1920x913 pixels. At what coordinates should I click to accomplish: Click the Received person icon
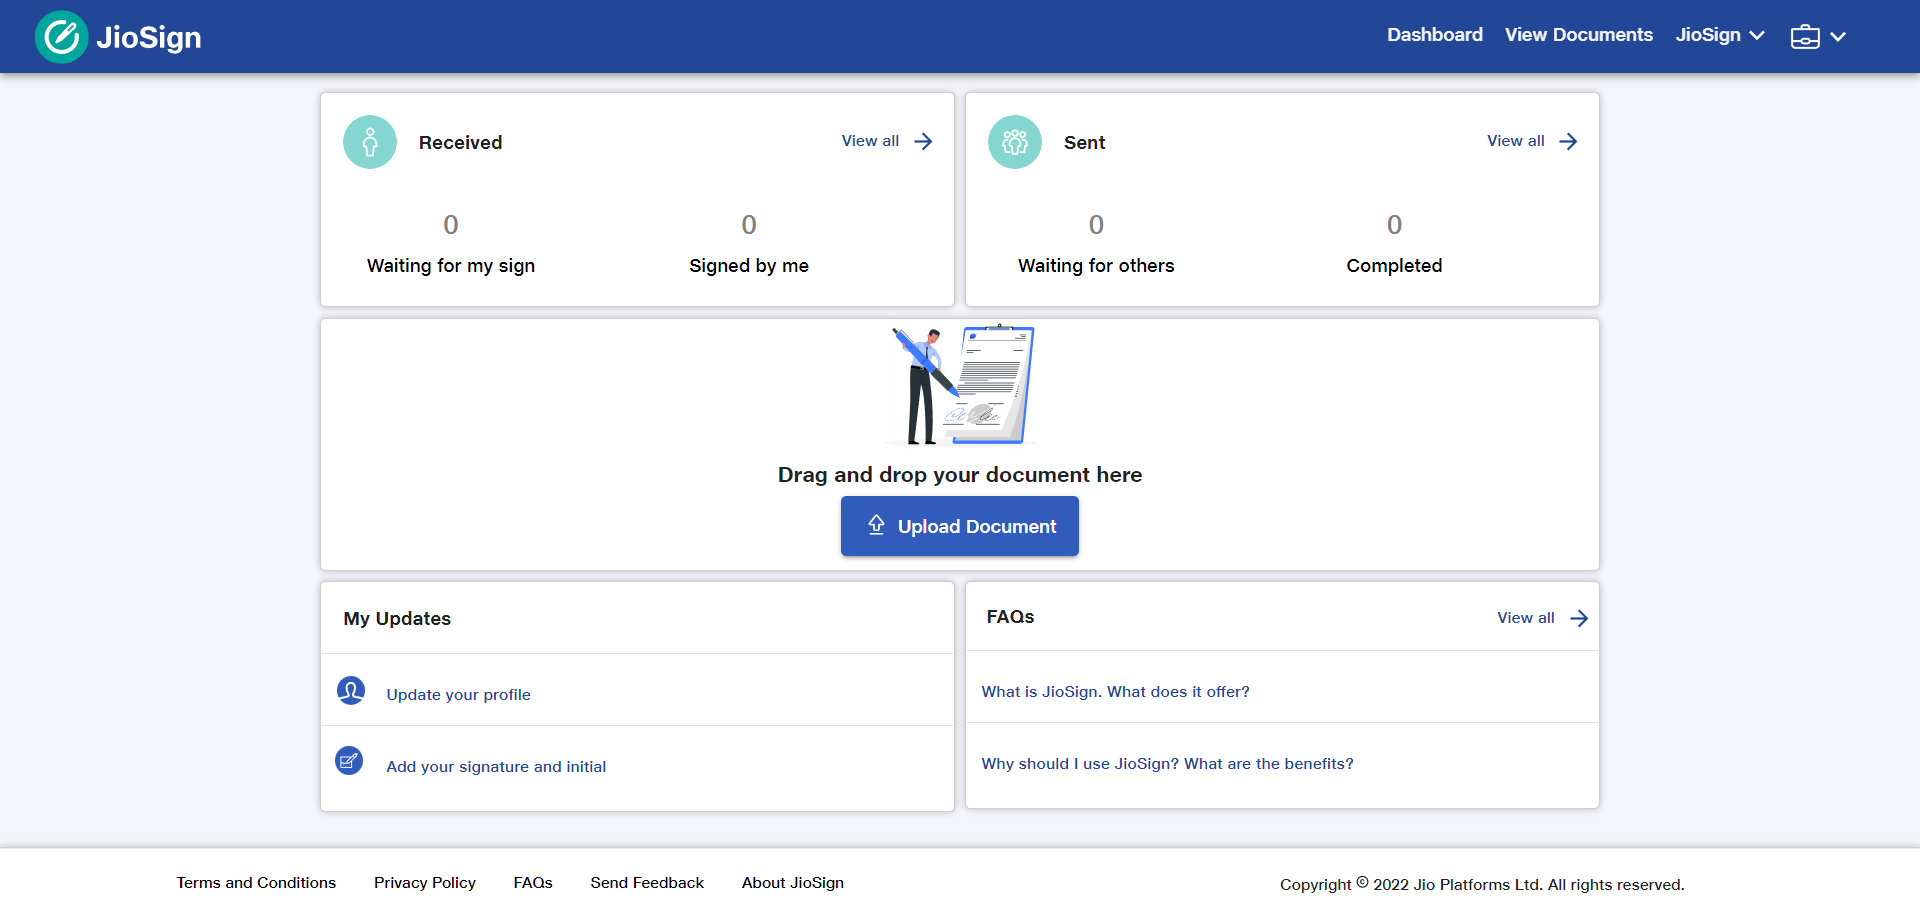[370, 142]
